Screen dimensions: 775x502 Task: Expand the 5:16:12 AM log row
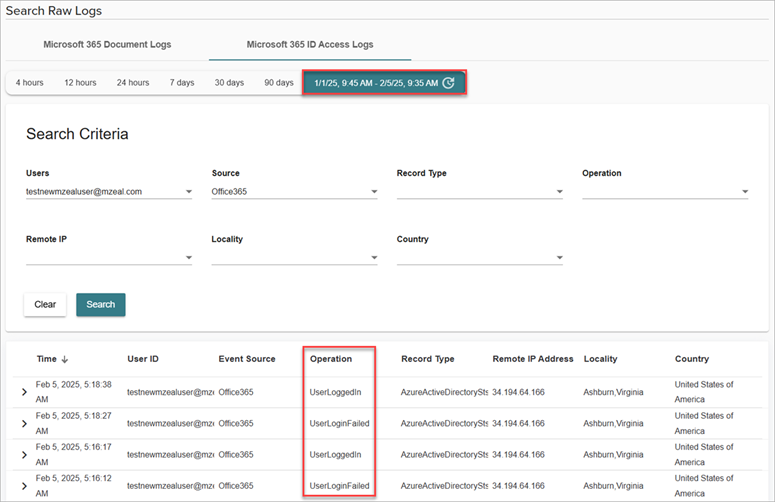pyautogui.click(x=25, y=486)
